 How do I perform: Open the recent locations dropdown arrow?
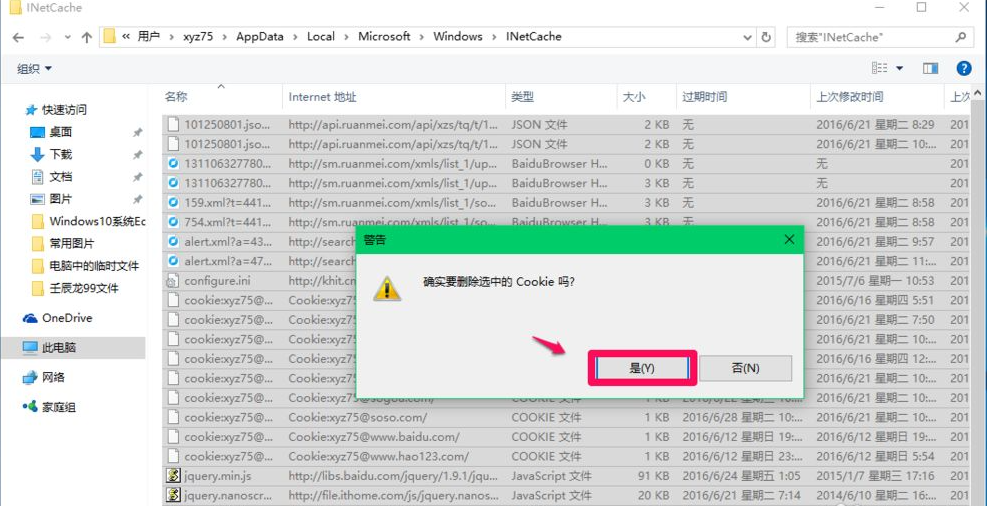(66, 37)
